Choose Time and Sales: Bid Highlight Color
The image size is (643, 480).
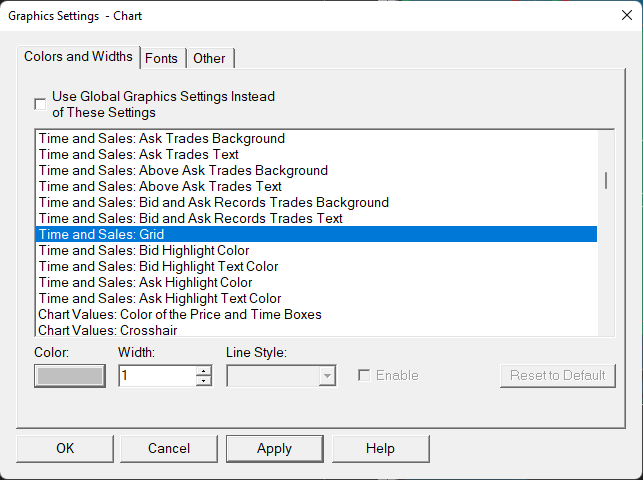(x=143, y=250)
